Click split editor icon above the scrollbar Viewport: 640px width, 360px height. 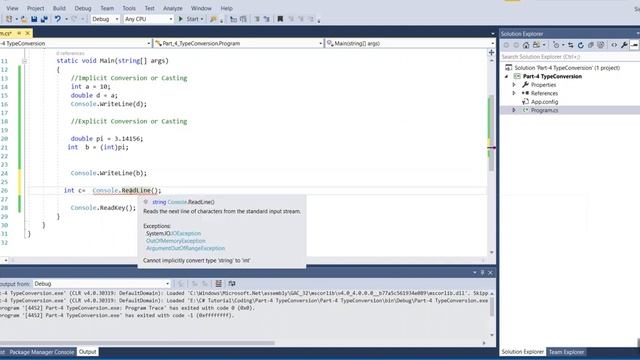(491, 53)
